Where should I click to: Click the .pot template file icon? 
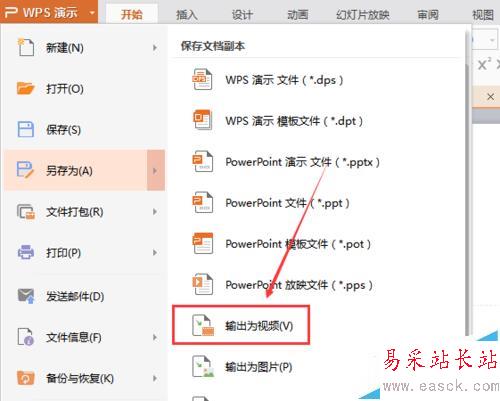click(202, 243)
